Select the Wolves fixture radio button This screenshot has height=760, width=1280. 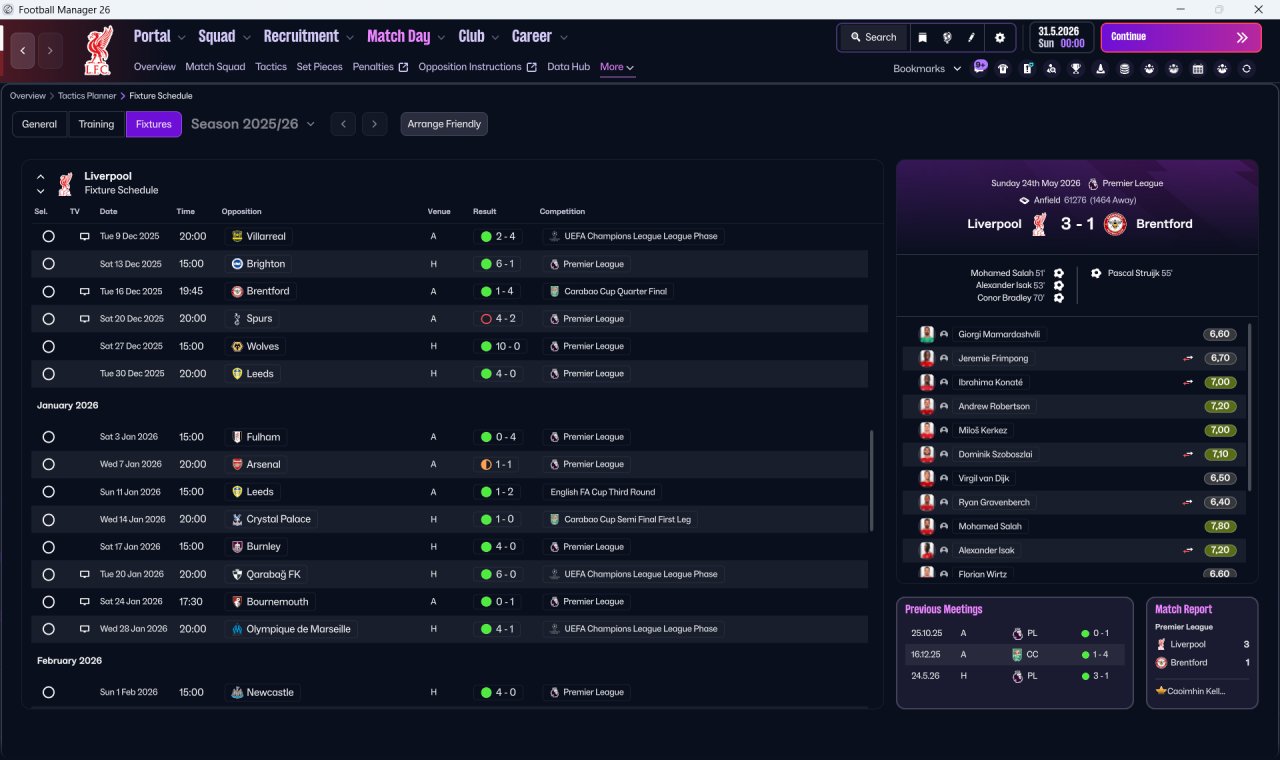[x=48, y=346]
